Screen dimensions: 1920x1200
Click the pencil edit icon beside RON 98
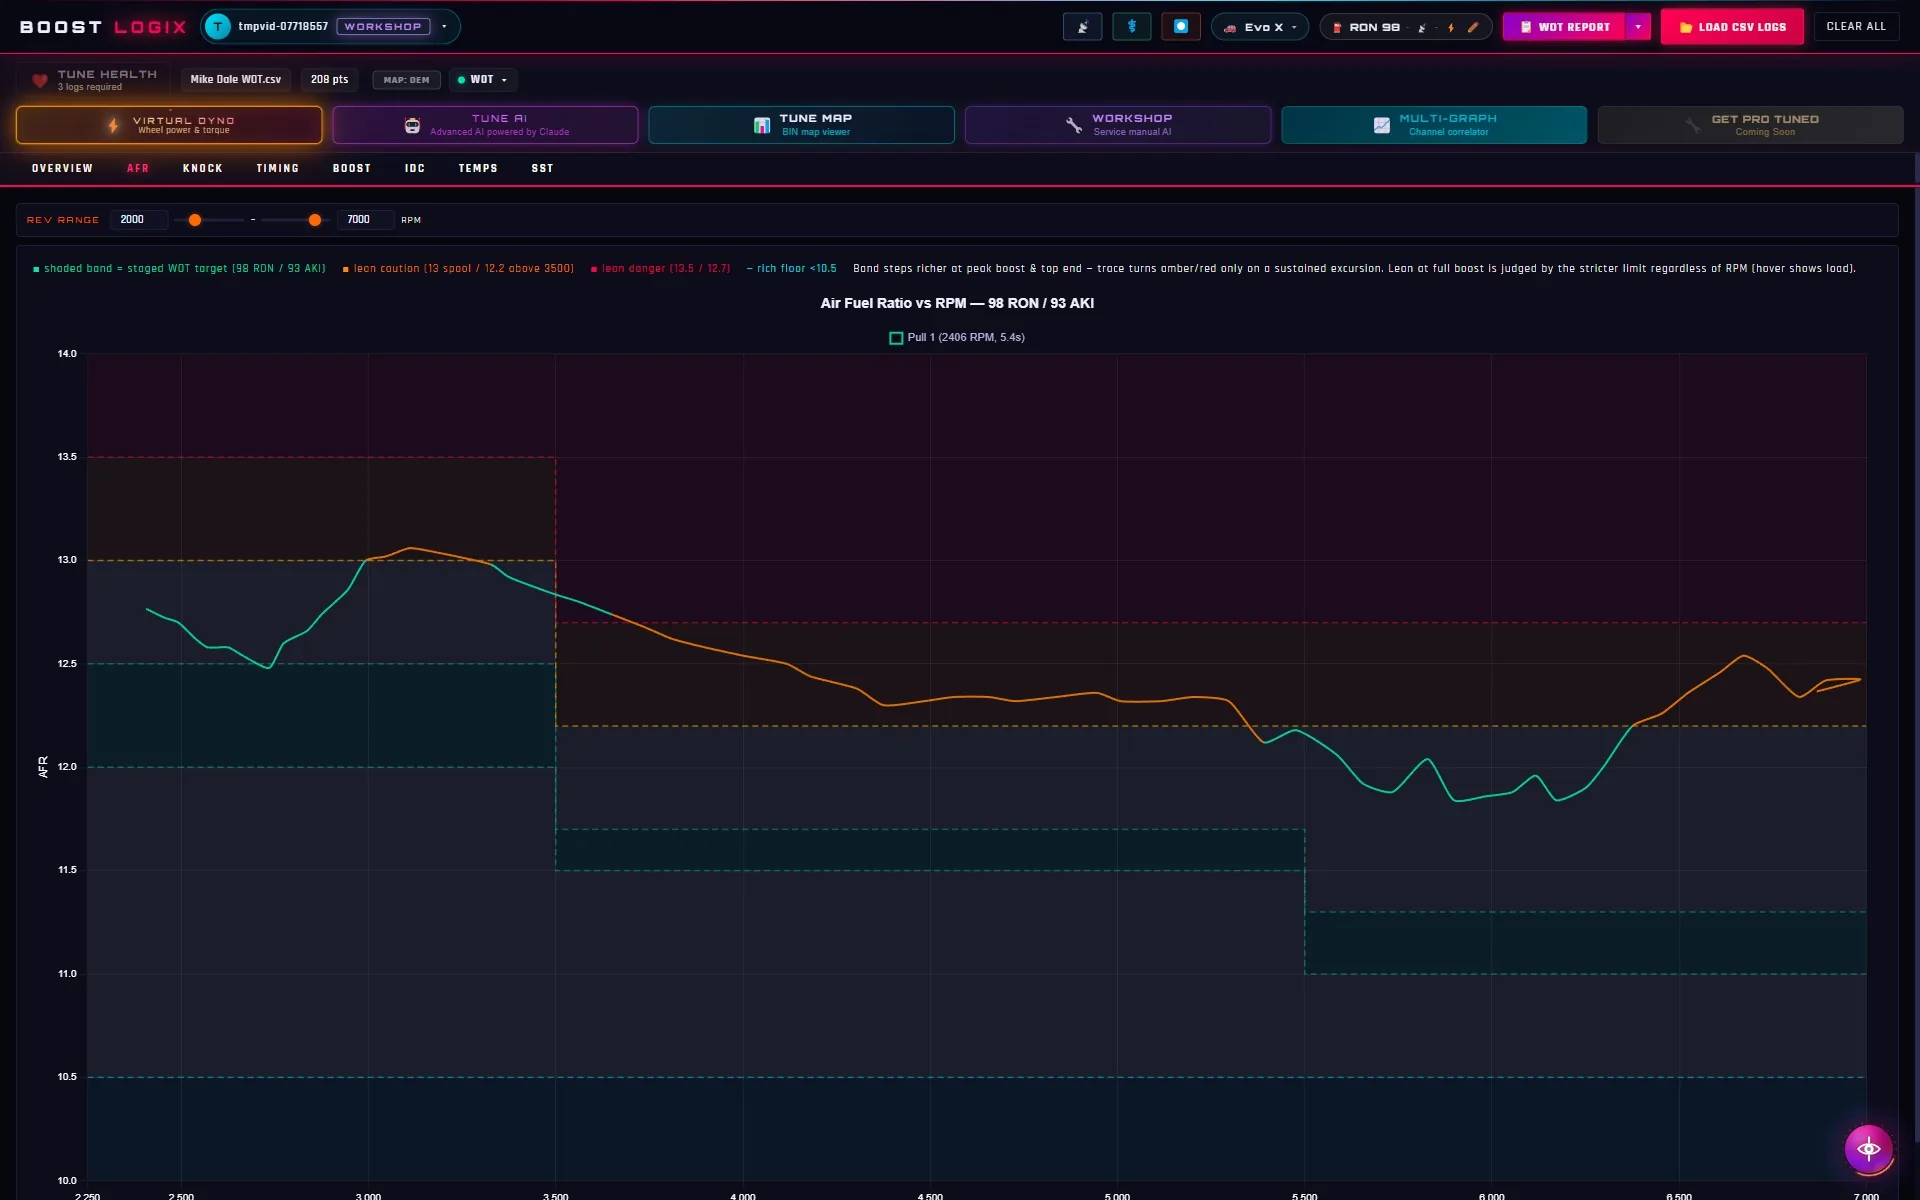(1473, 28)
